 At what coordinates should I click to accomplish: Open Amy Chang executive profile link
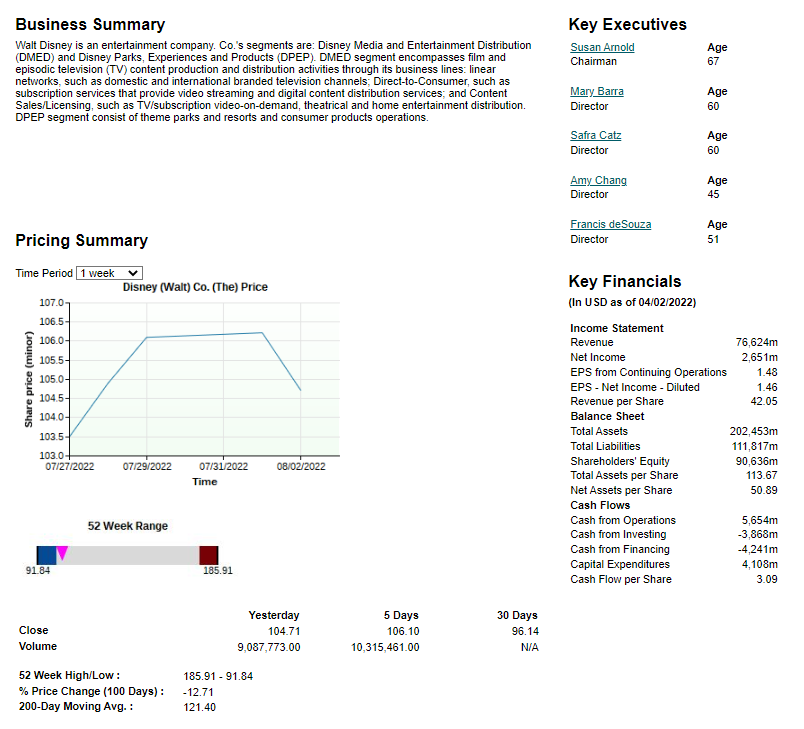[598, 180]
